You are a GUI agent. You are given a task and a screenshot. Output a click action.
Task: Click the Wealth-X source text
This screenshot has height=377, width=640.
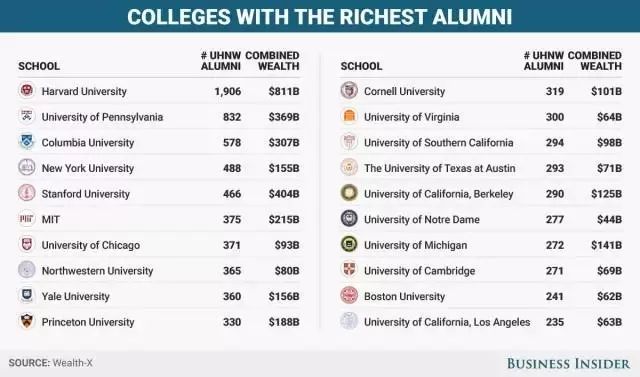tap(73, 363)
